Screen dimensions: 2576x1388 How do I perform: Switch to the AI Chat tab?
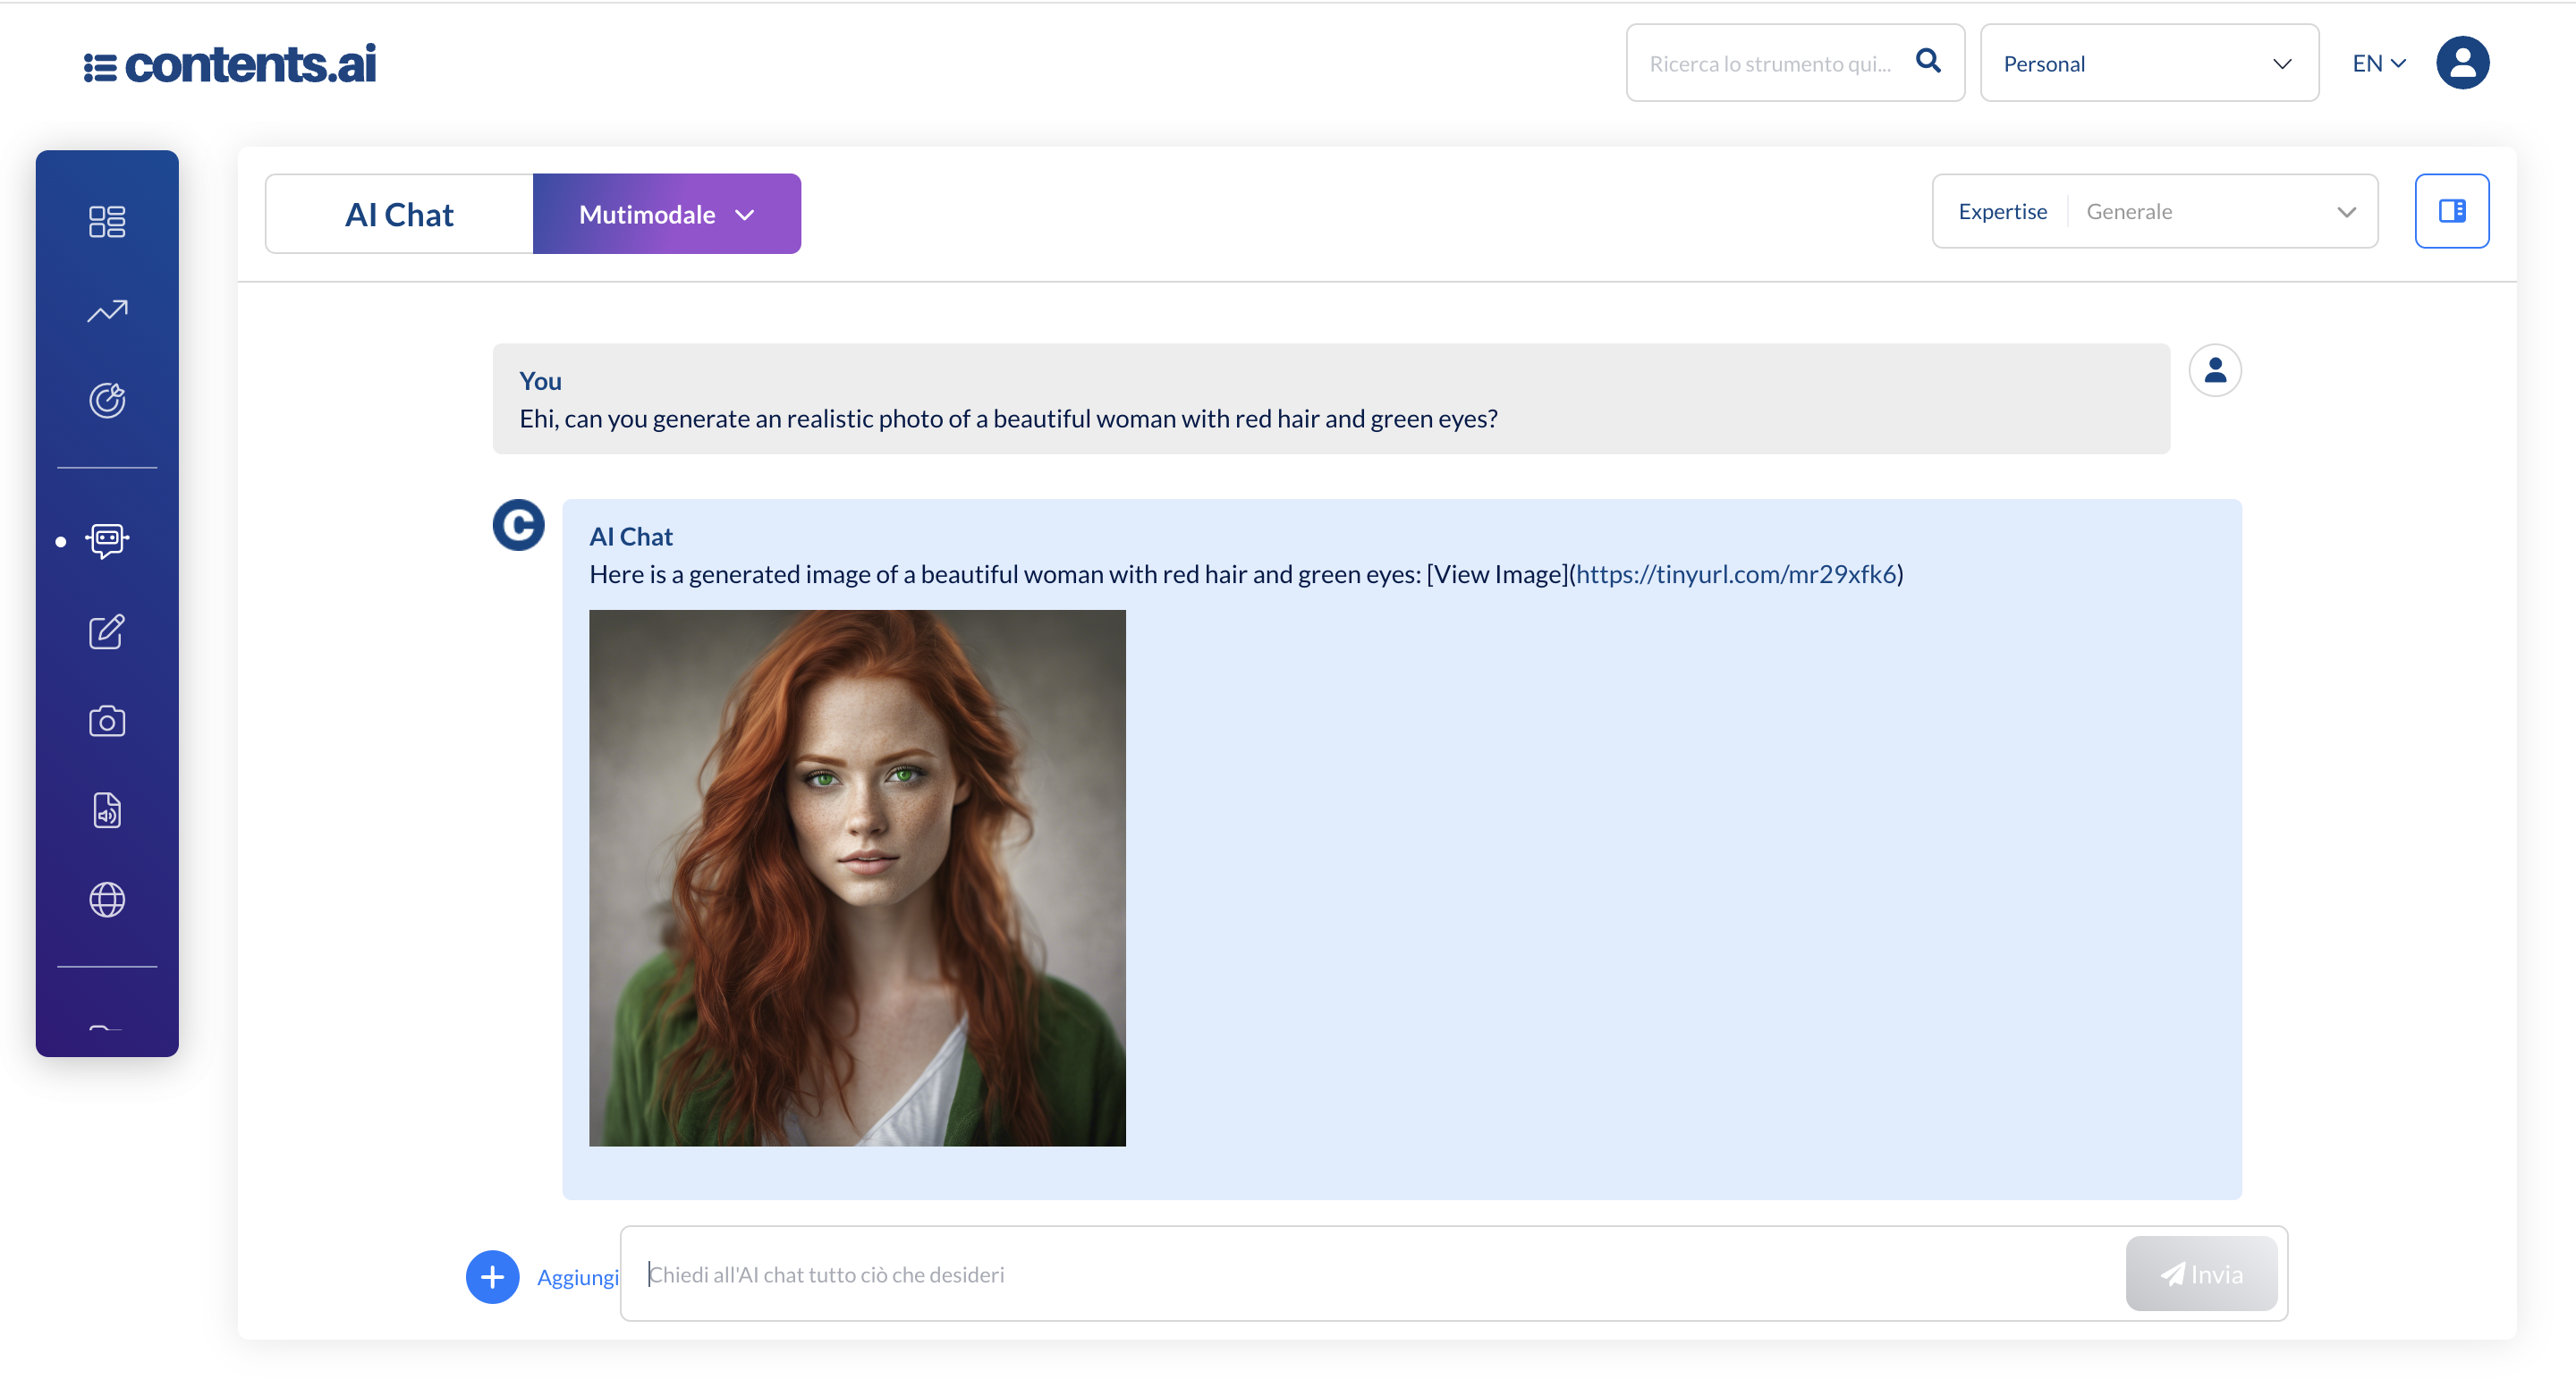coord(398,213)
